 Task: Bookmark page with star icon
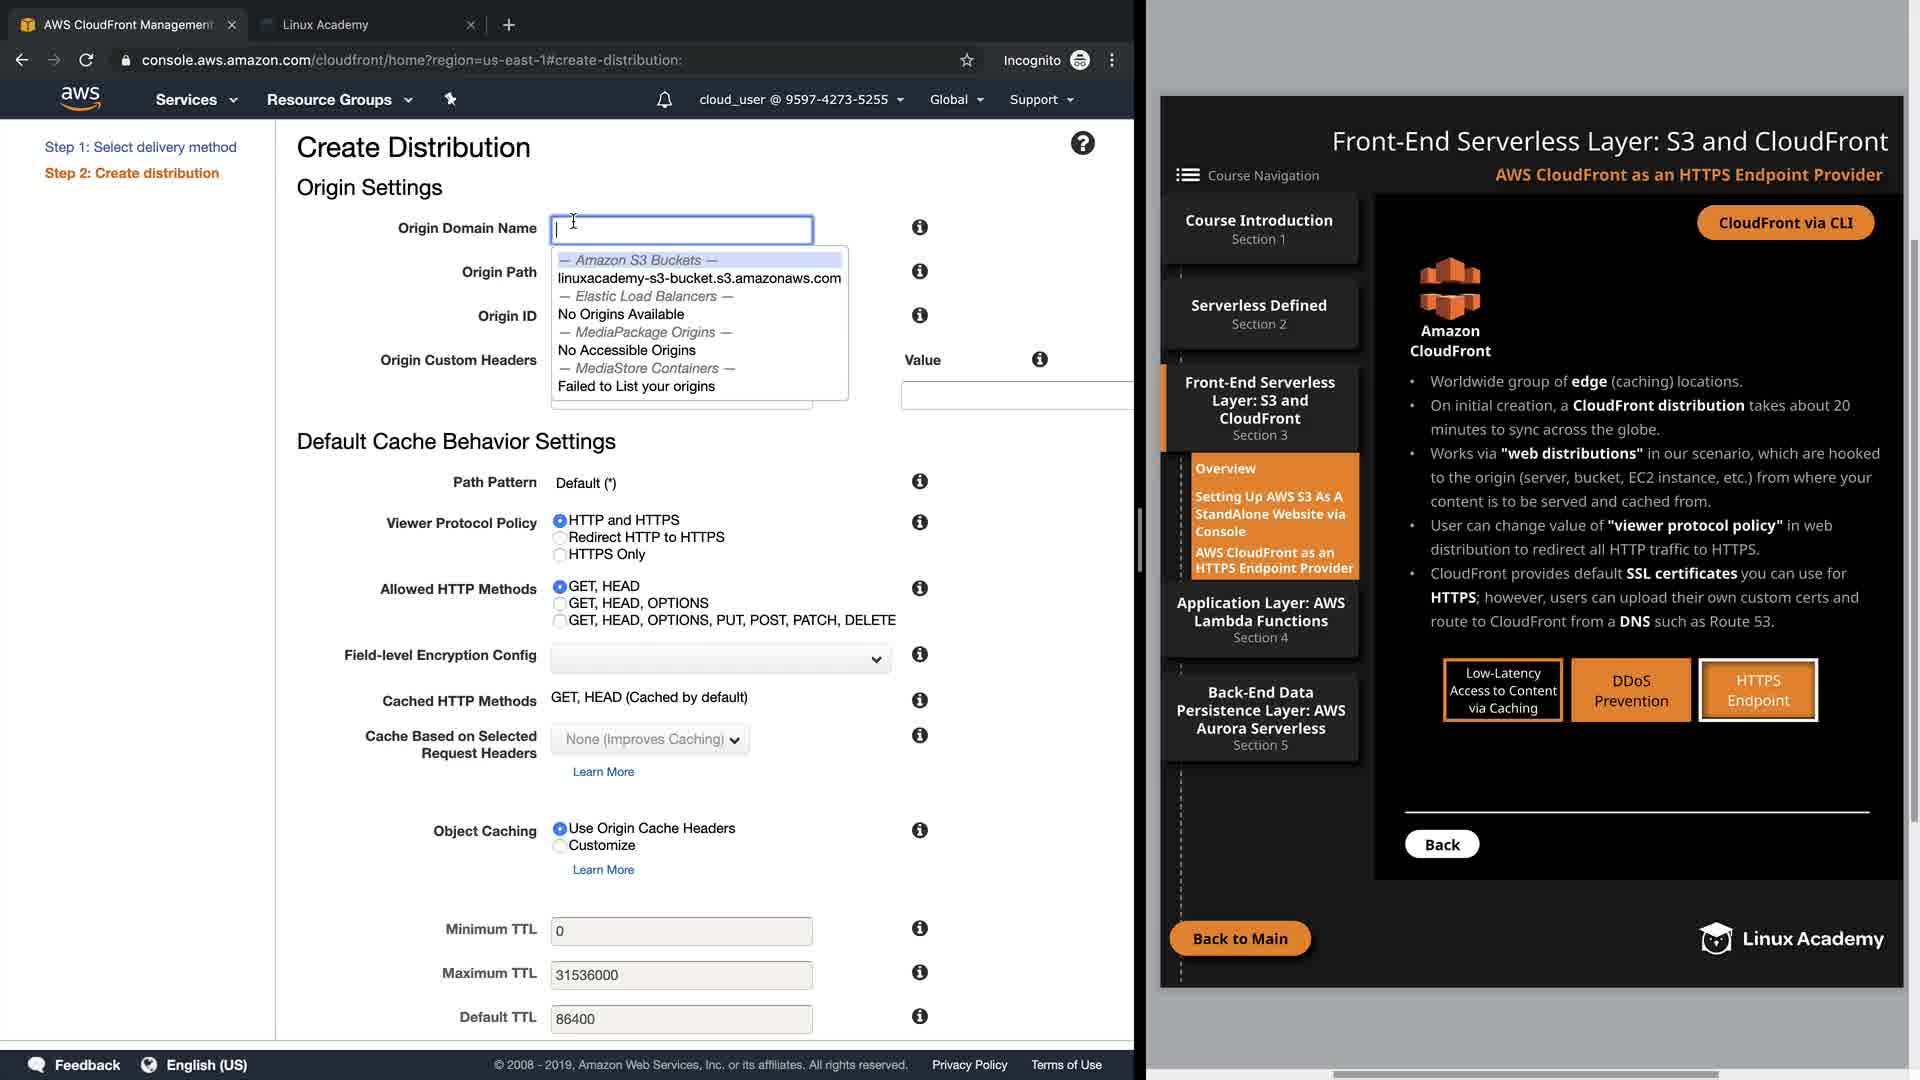(x=966, y=60)
